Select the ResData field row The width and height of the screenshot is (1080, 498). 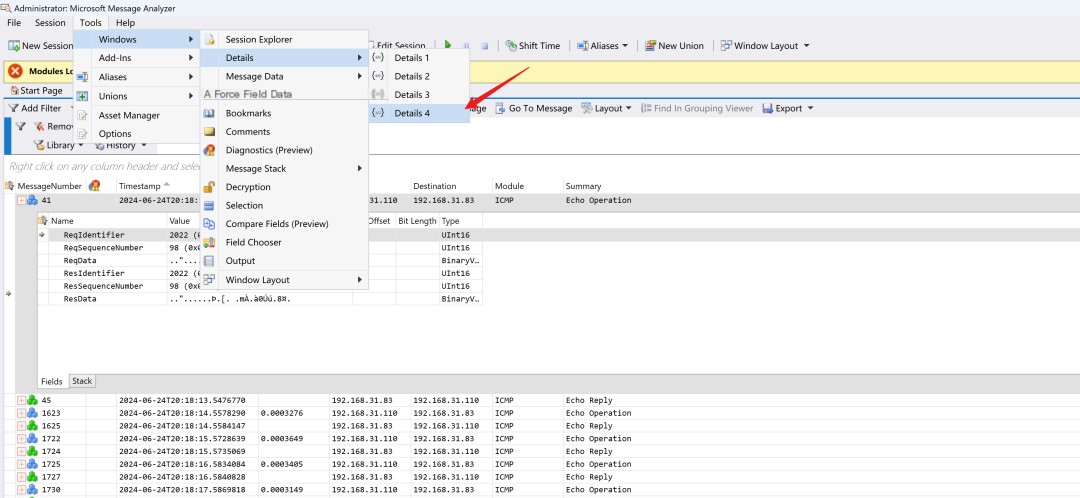[x=260, y=299]
